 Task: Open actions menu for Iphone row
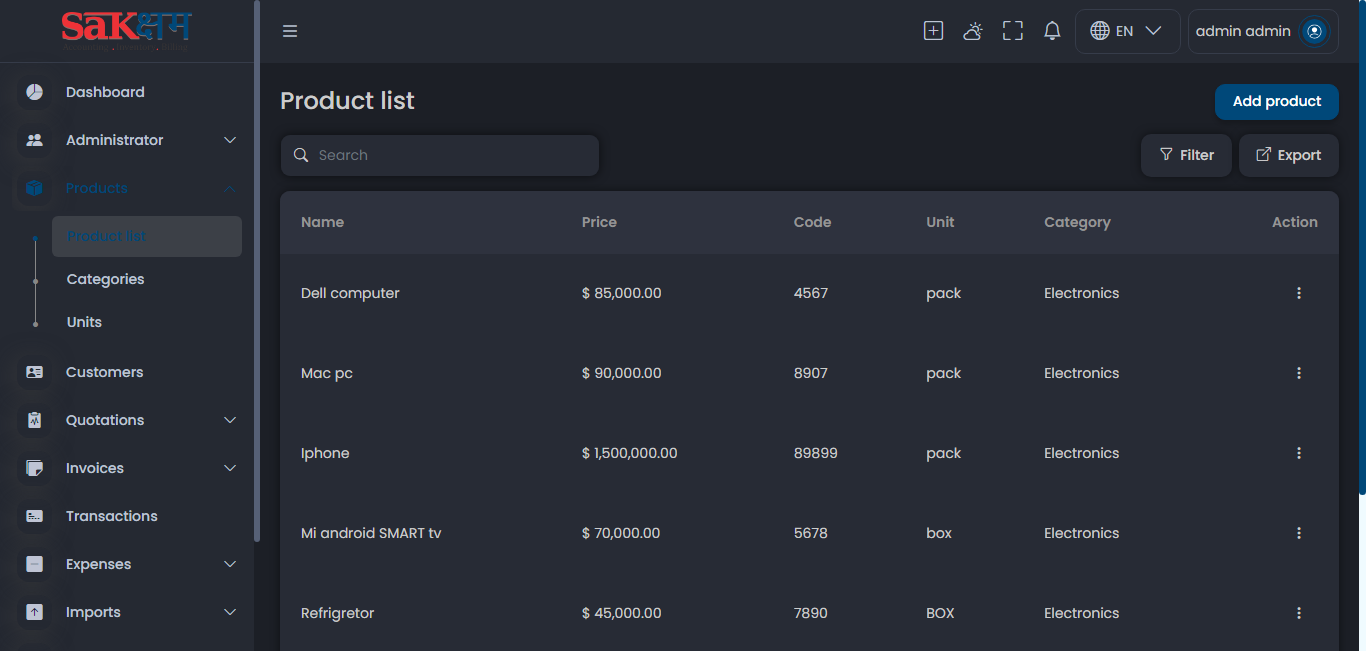click(x=1299, y=453)
